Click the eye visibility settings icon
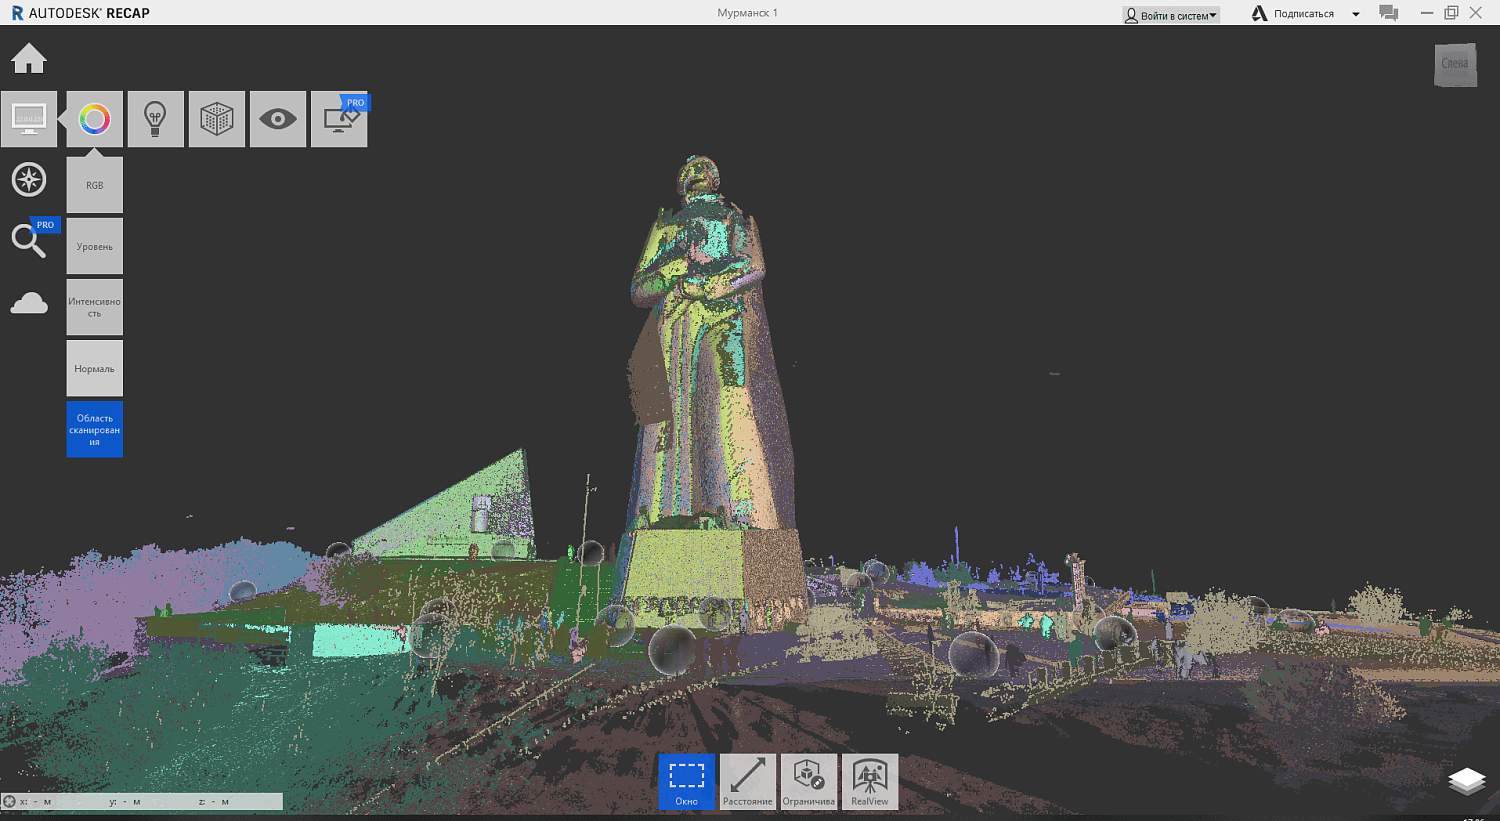 point(278,119)
